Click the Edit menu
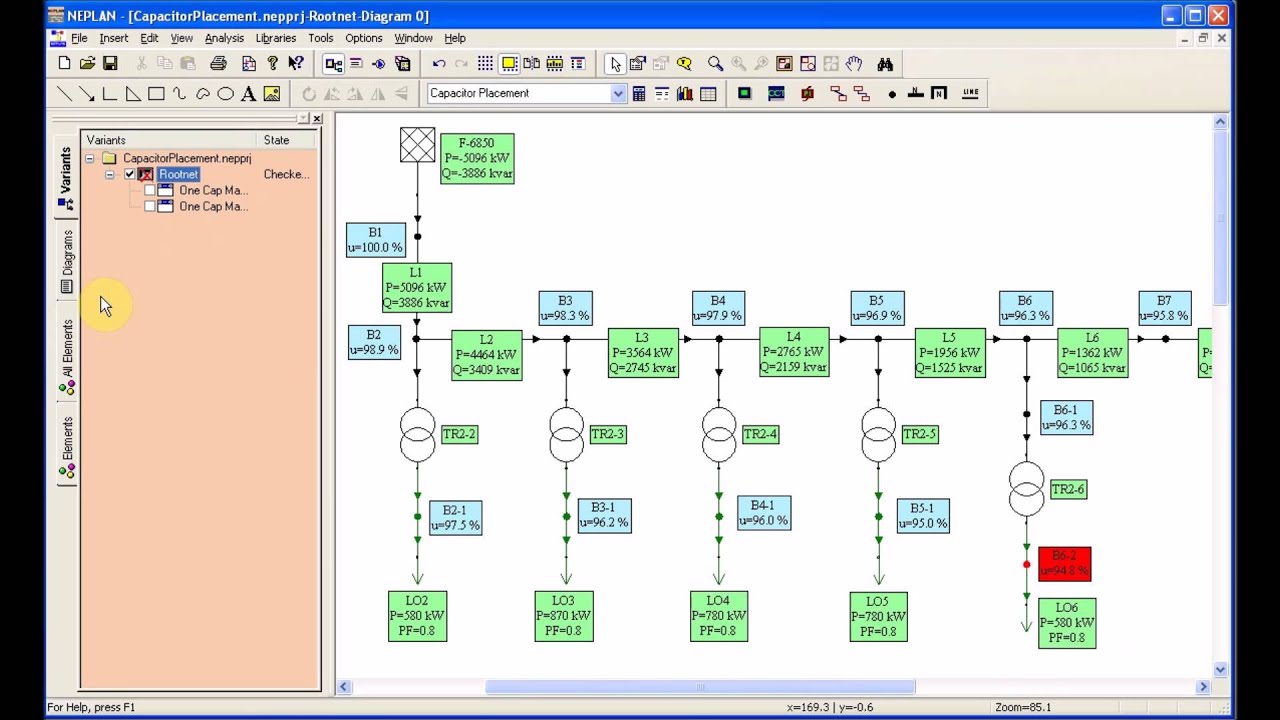1280x720 pixels. 149,38
